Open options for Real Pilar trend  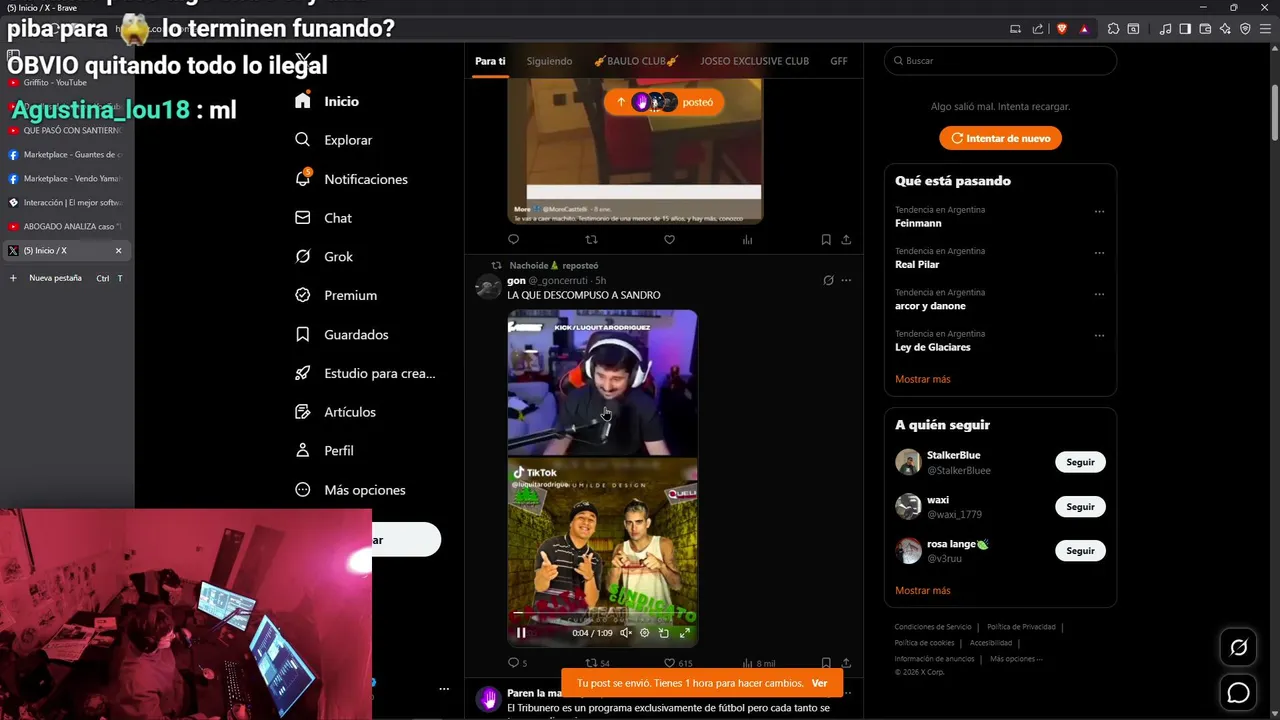1099,253
